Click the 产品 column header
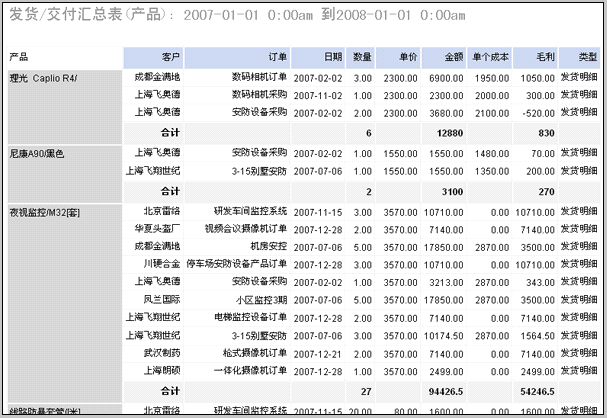The image size is (607, 418). click(19, 57)
